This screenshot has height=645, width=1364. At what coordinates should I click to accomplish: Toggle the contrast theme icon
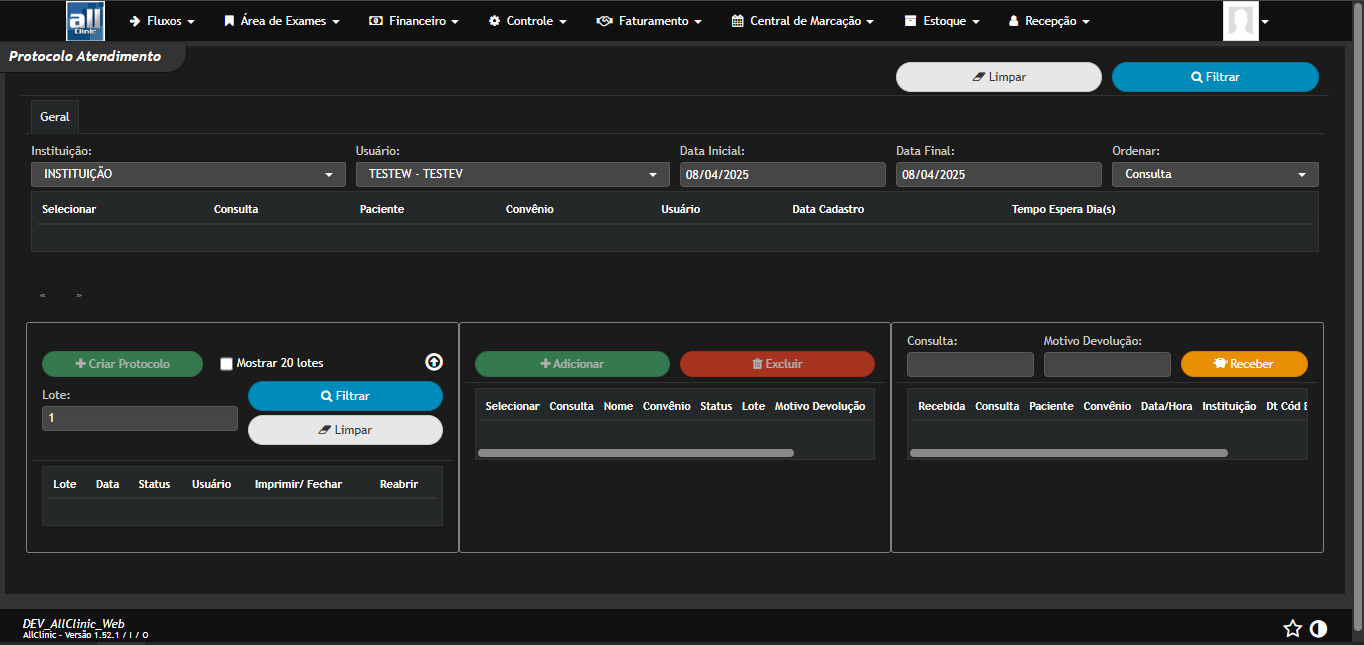coord(1318,628)
